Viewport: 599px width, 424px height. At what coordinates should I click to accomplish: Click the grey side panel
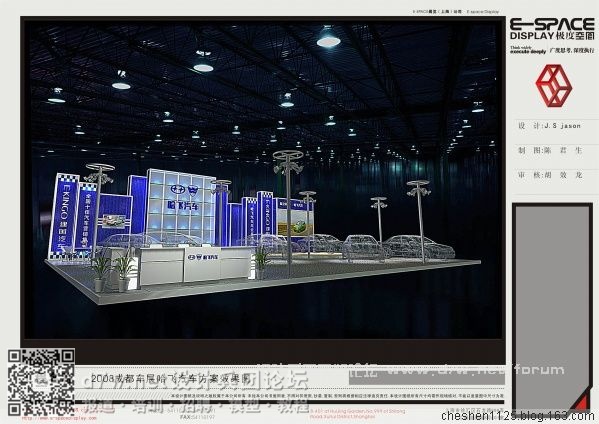552,308
